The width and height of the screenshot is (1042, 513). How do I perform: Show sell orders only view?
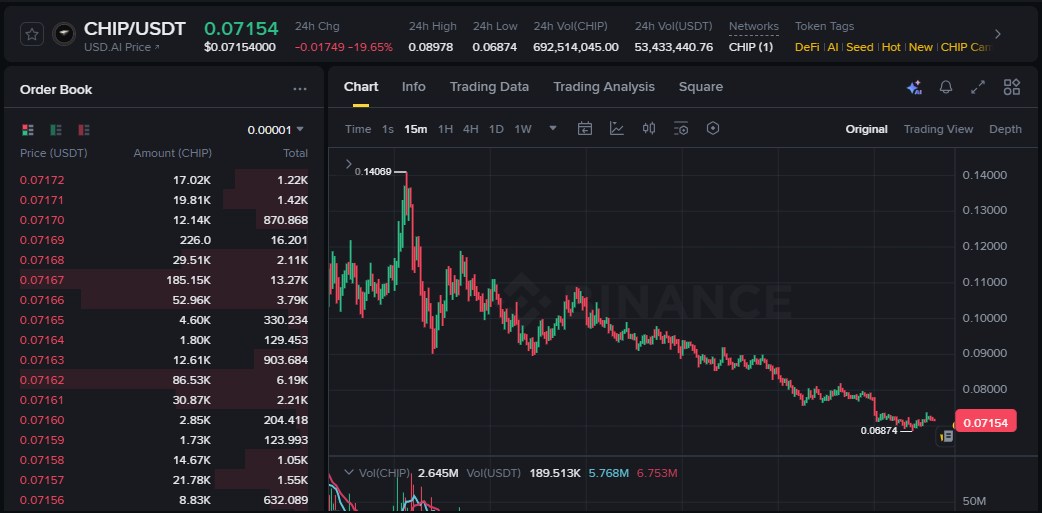click(84, 130)
